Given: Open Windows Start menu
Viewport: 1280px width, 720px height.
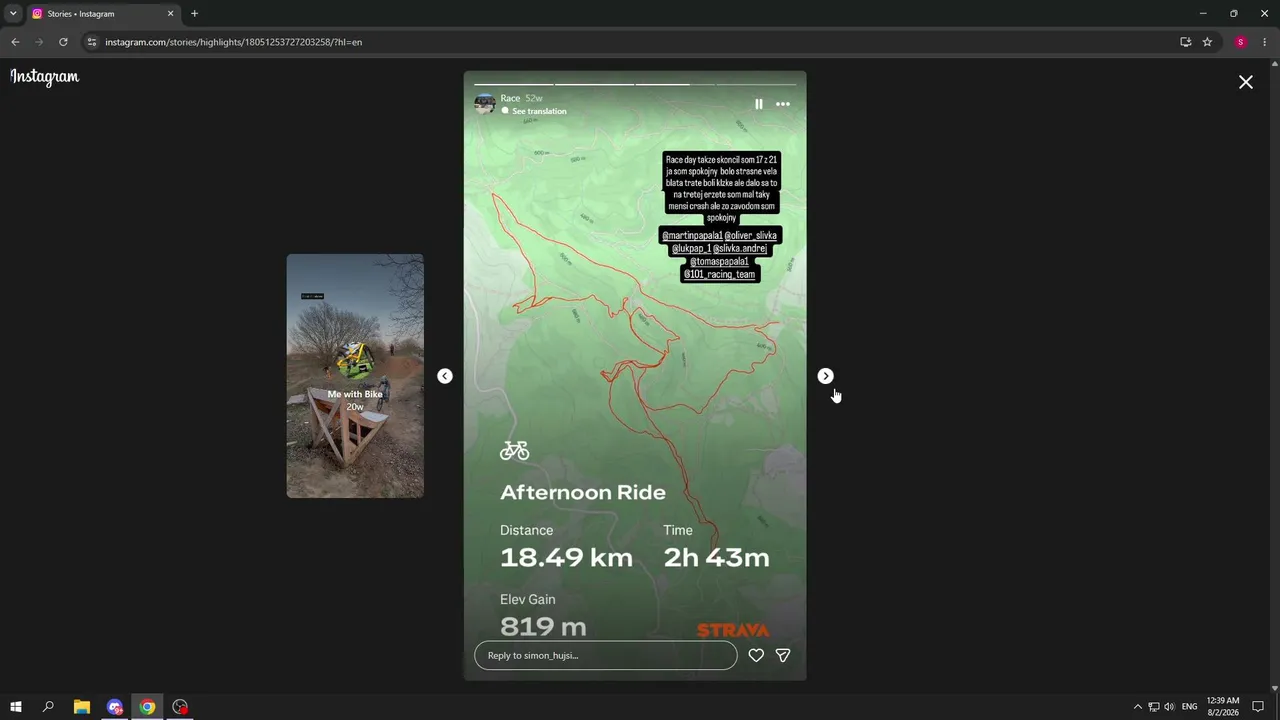Looking at the screenshot, I should pyautogui.click(x=16, y=707).
